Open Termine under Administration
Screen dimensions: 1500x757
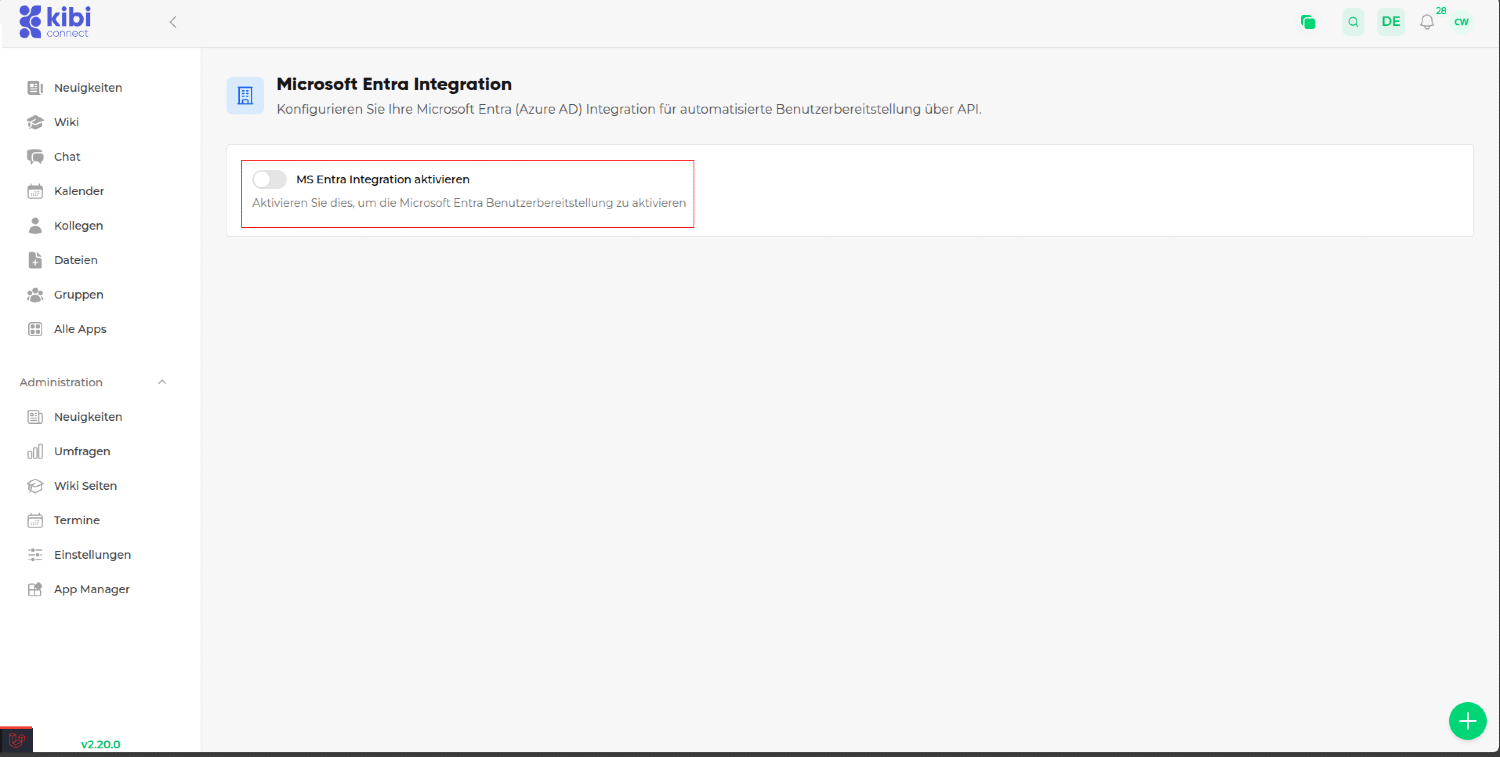(x=77, y=520)
